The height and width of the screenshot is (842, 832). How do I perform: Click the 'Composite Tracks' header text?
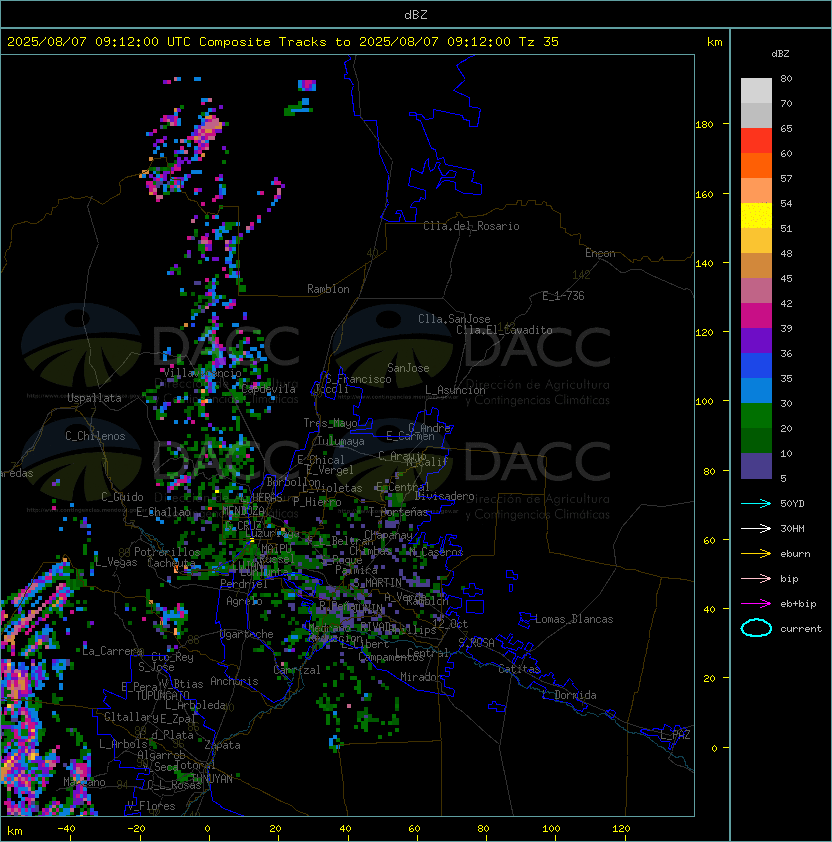pyautogui.click(x=263, y=42)
